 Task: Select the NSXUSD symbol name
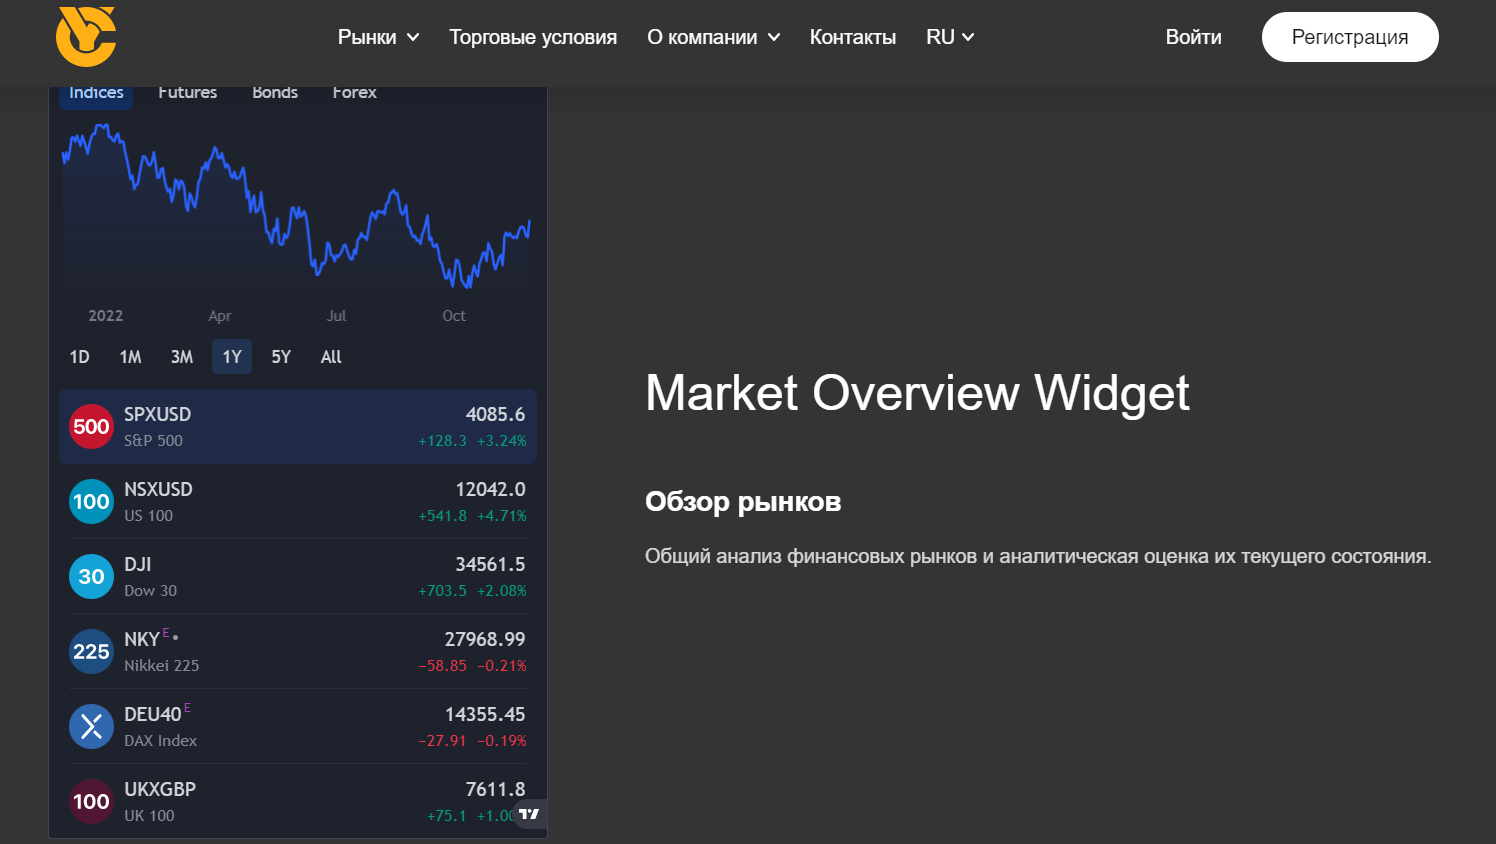(x=158, y=489)
